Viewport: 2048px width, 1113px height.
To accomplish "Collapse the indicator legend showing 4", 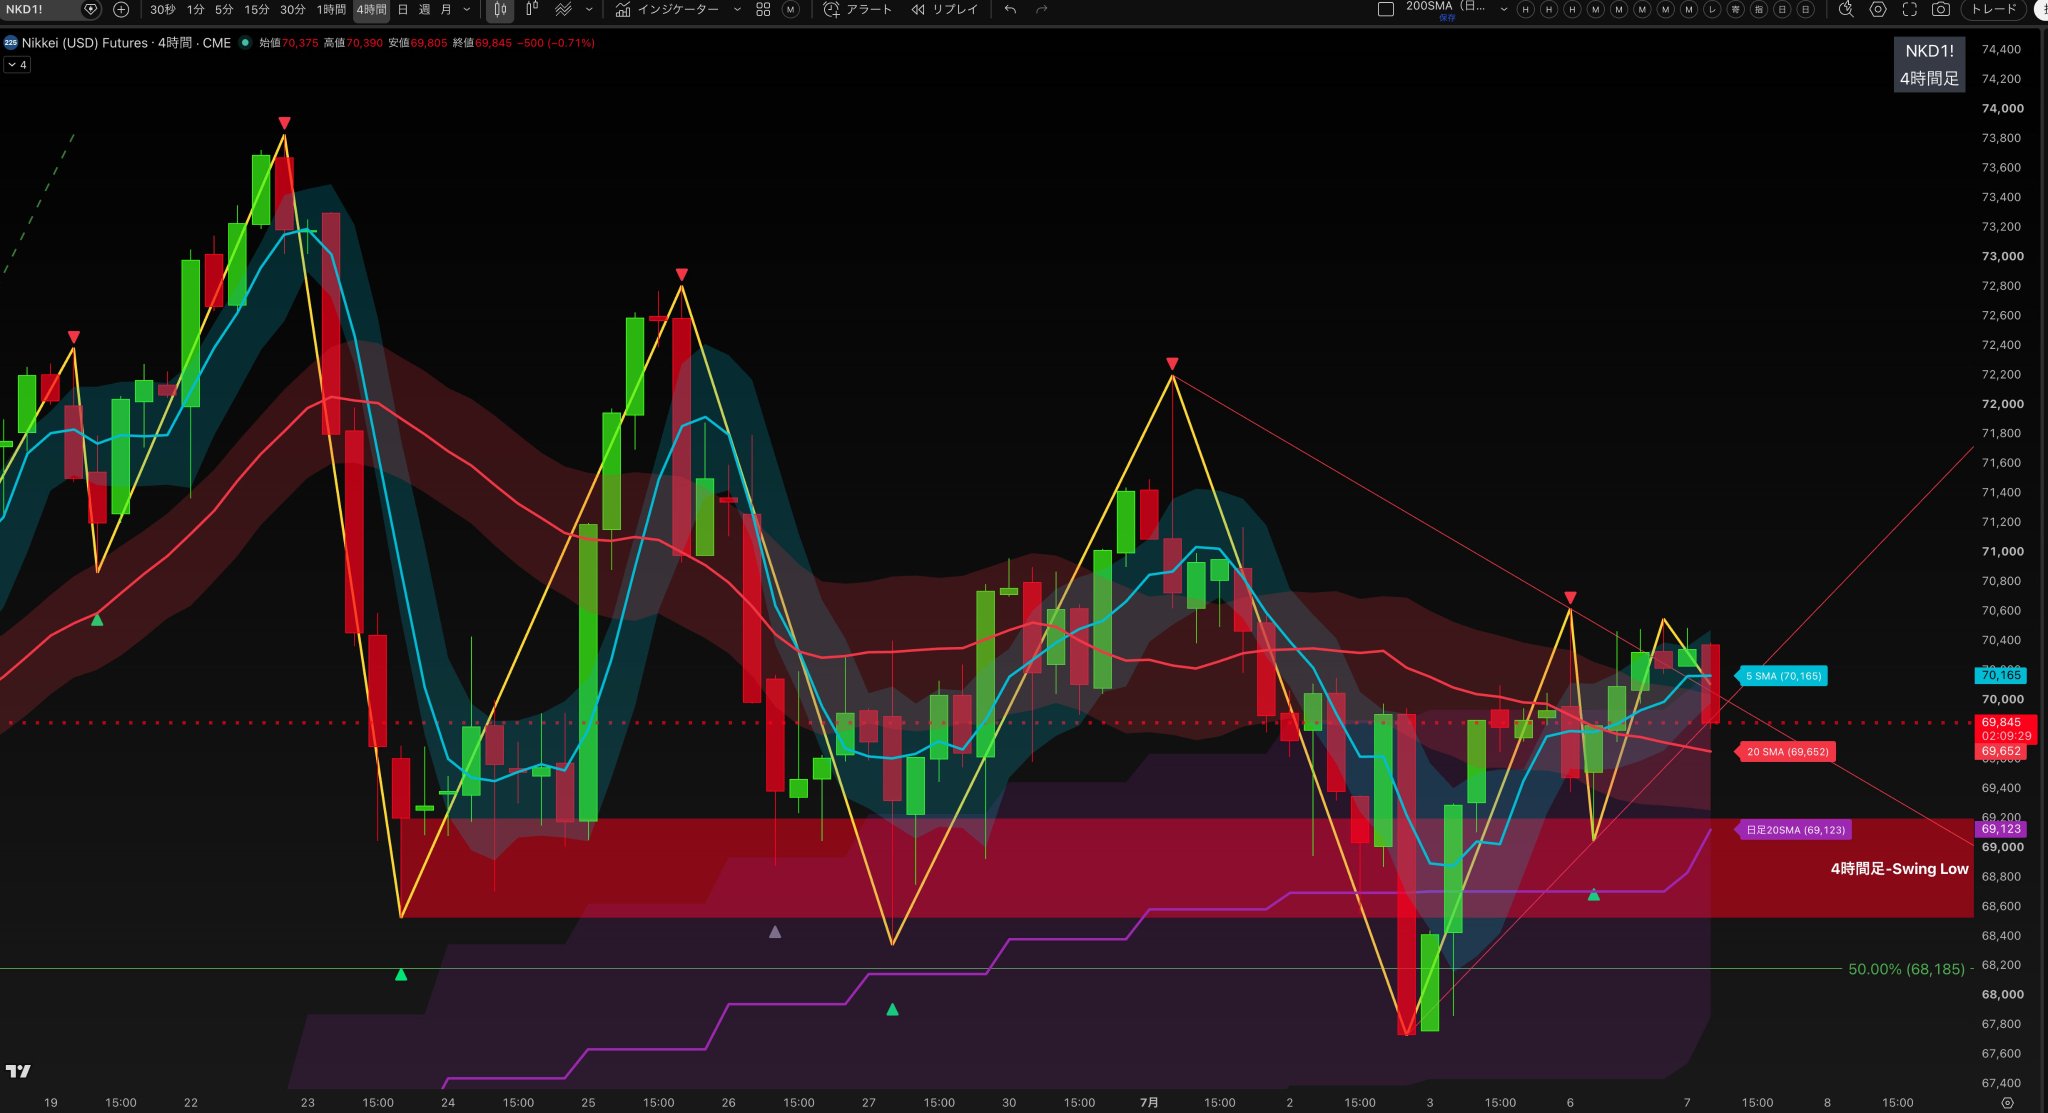I will (x=17, y=64).
